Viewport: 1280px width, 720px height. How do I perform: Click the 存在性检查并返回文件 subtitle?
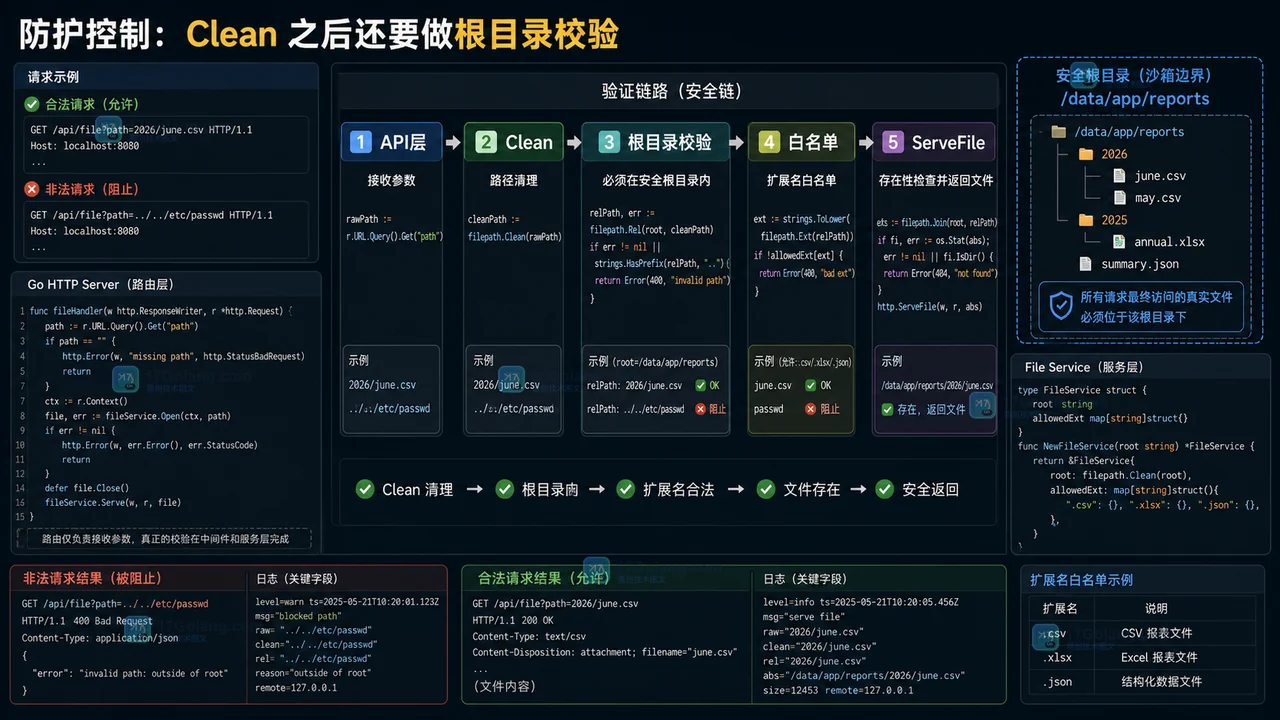[935, 181]
